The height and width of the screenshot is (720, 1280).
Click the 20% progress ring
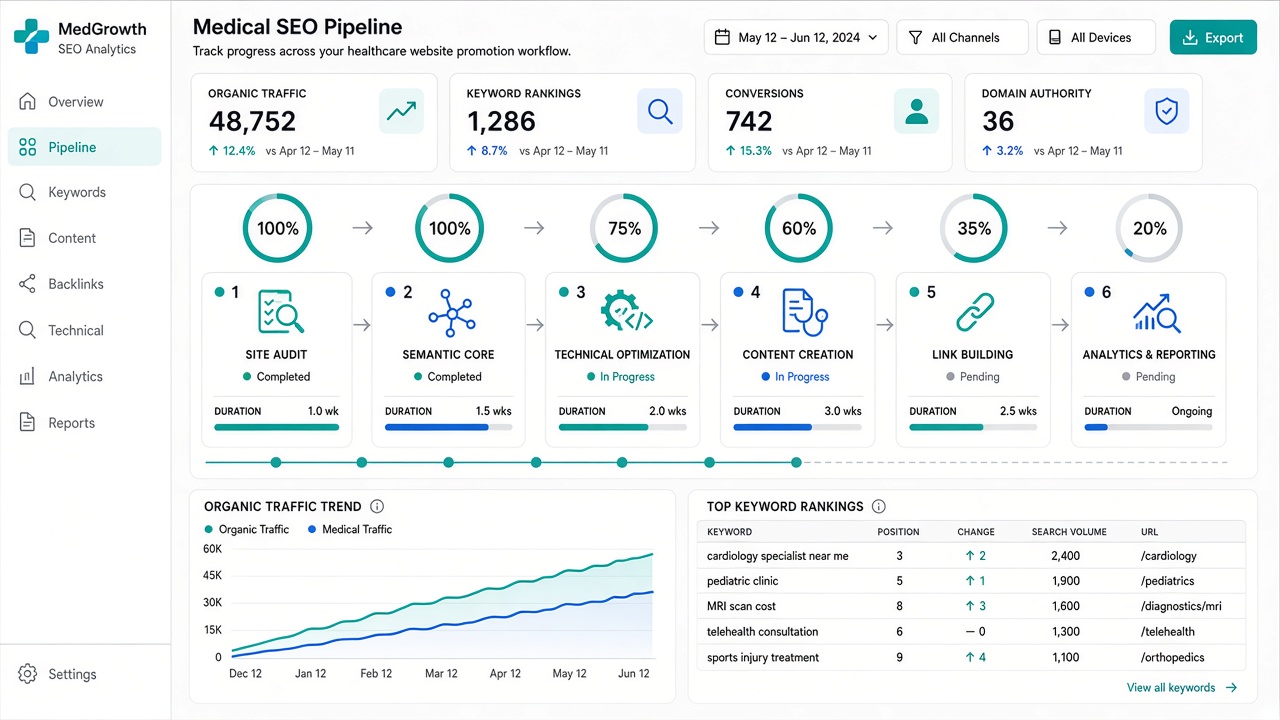(1149, 228)
